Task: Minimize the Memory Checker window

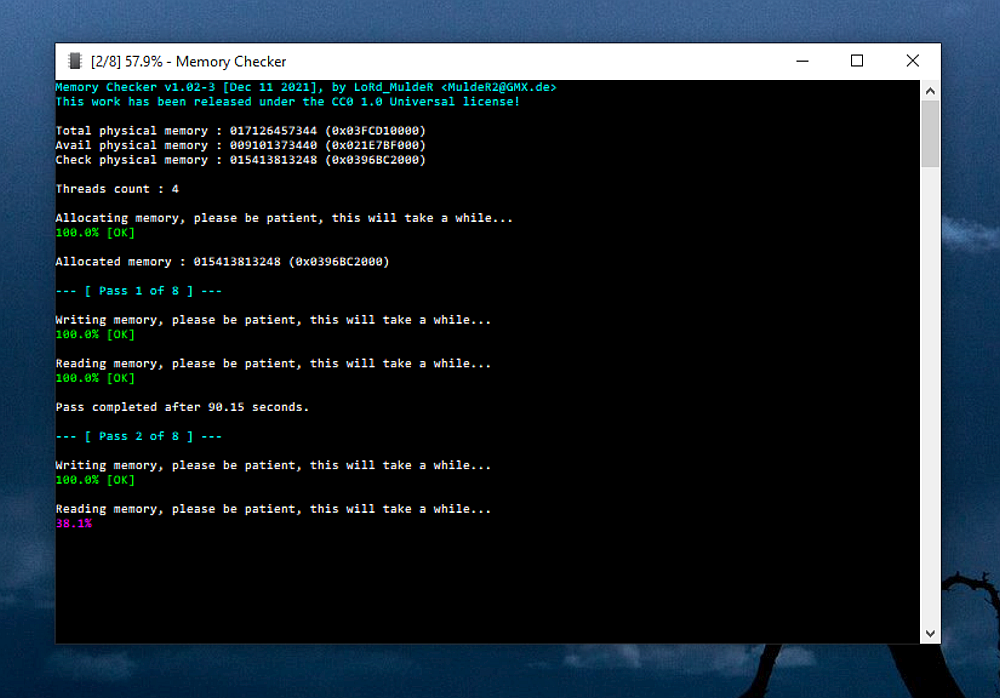Action: coord(802,61)
